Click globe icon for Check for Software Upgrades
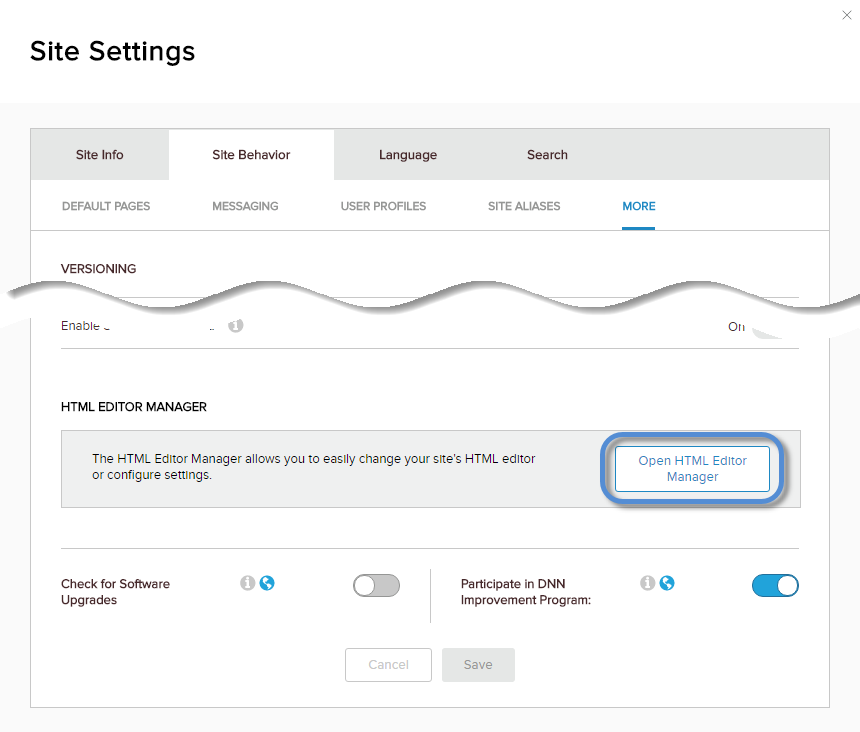860x732 pixels. click(267, 583)
